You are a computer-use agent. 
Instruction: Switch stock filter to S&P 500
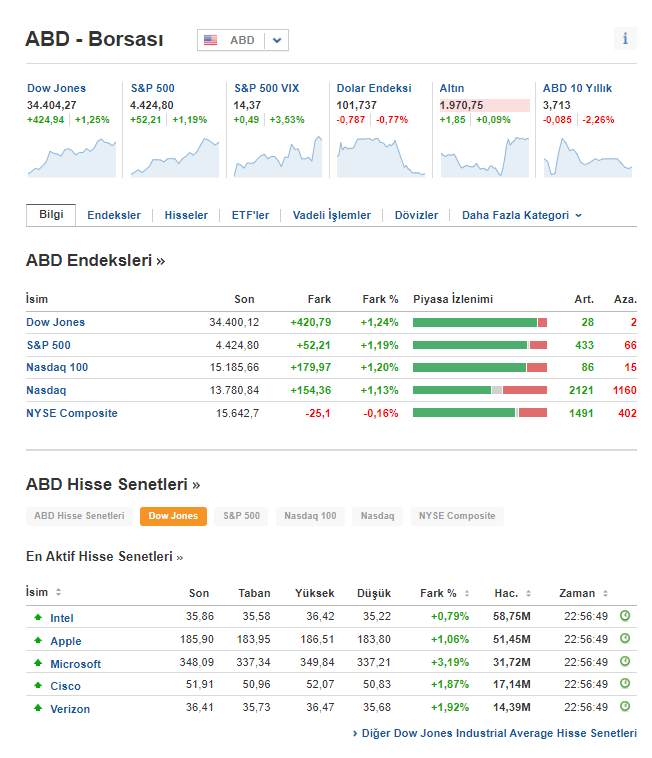click(241, 516)
